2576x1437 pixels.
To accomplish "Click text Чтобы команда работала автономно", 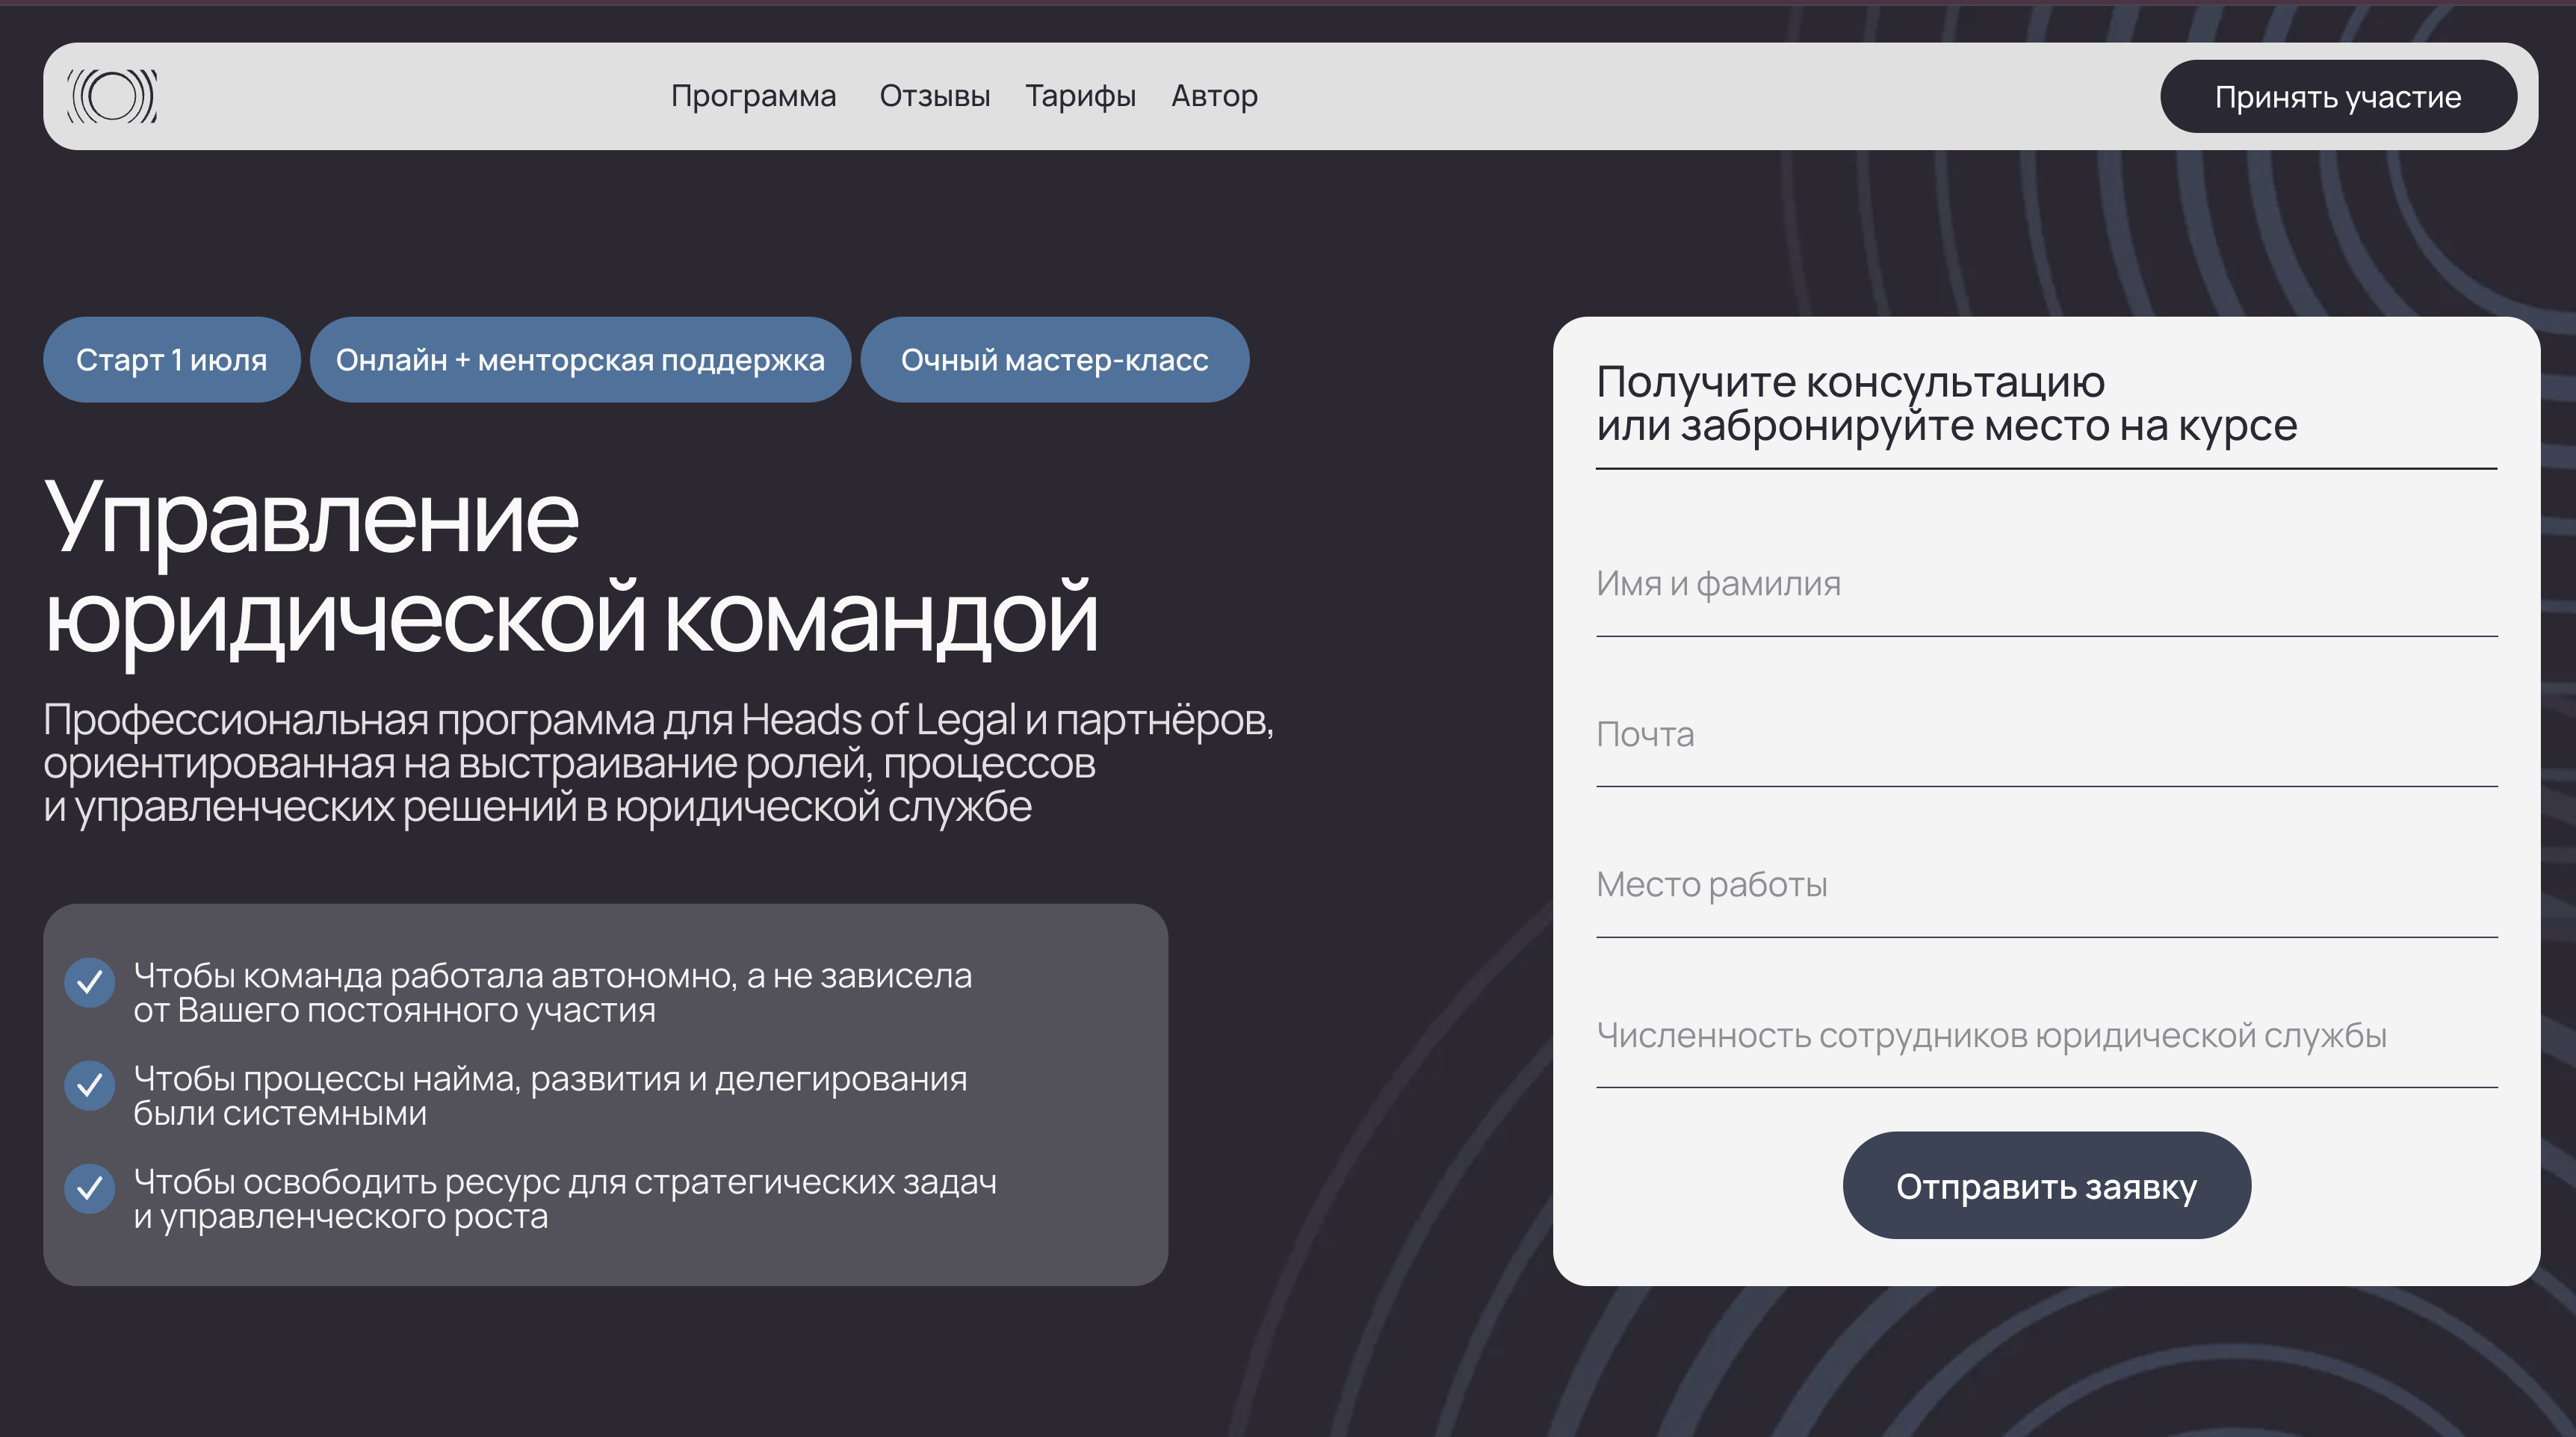I will tap(552, 993).
